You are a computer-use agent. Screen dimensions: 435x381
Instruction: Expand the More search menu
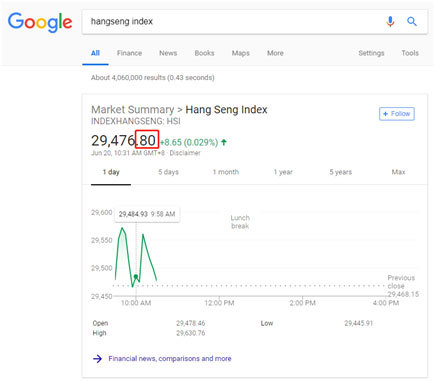point(275,53)
